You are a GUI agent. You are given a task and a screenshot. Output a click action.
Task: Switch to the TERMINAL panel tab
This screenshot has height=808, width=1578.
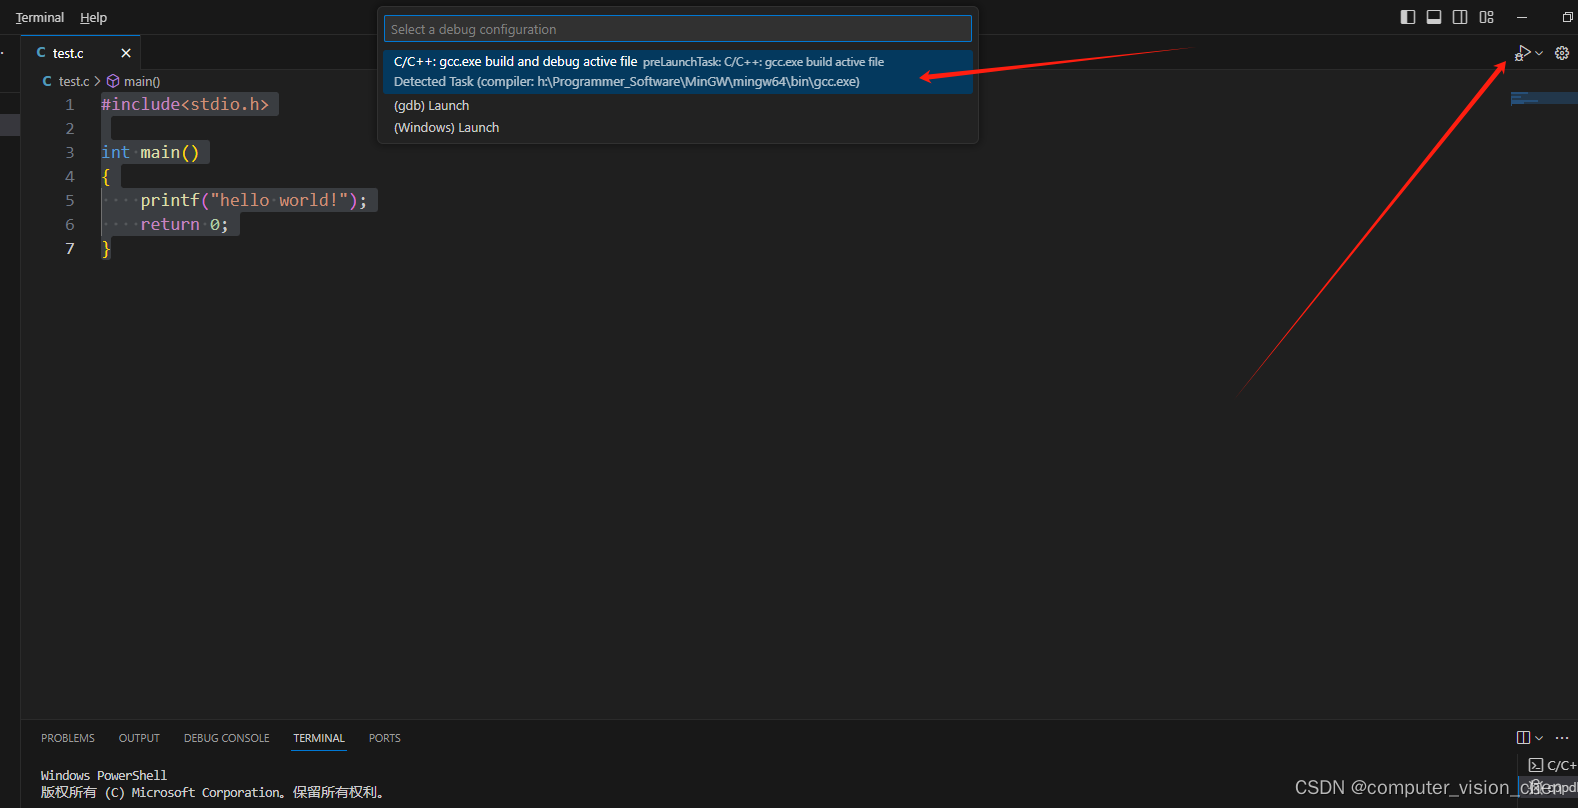coord(319,738)
